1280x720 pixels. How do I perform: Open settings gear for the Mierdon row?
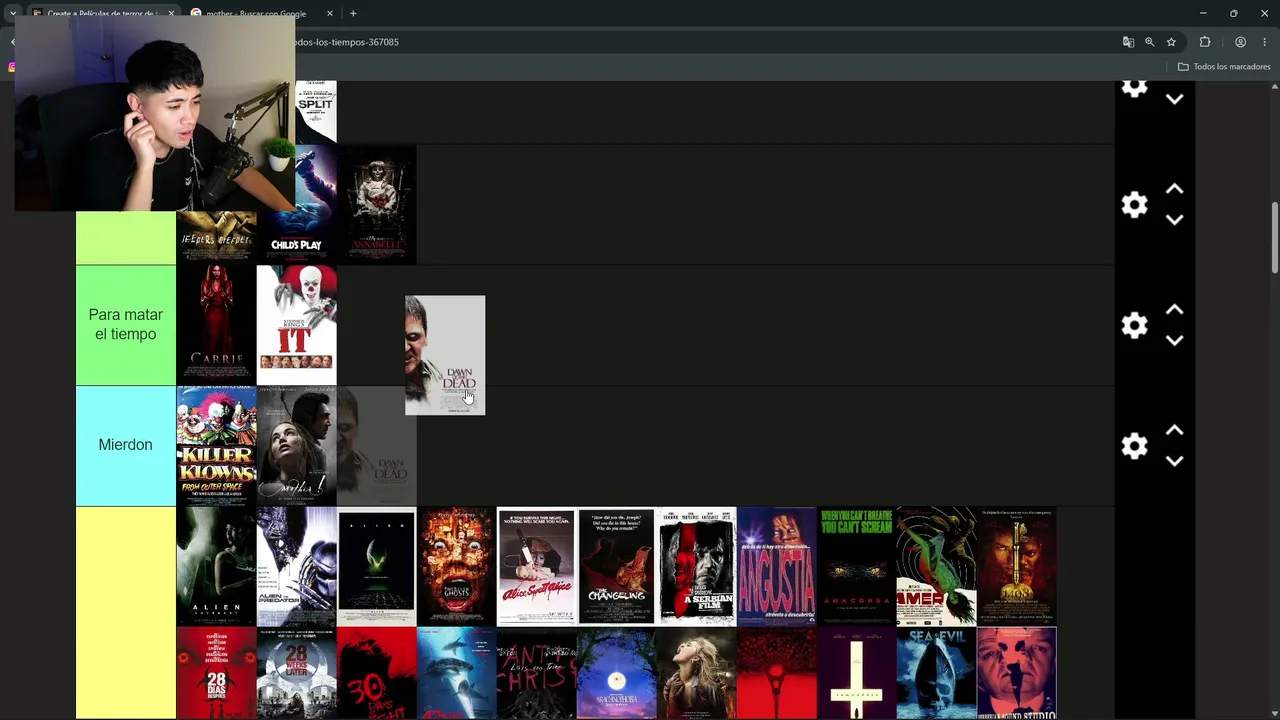pos(1134,446)
